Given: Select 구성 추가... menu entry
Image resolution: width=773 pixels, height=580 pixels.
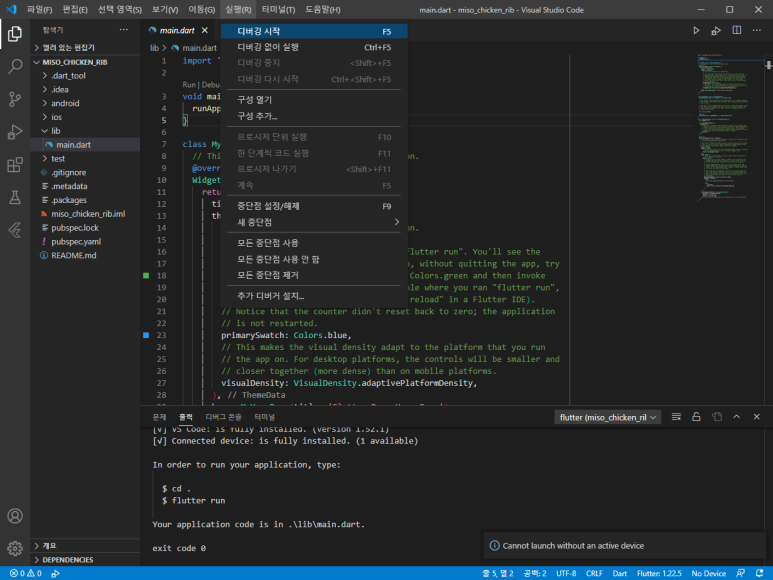Looking at the screenshot, I should (x=314, y=116).
